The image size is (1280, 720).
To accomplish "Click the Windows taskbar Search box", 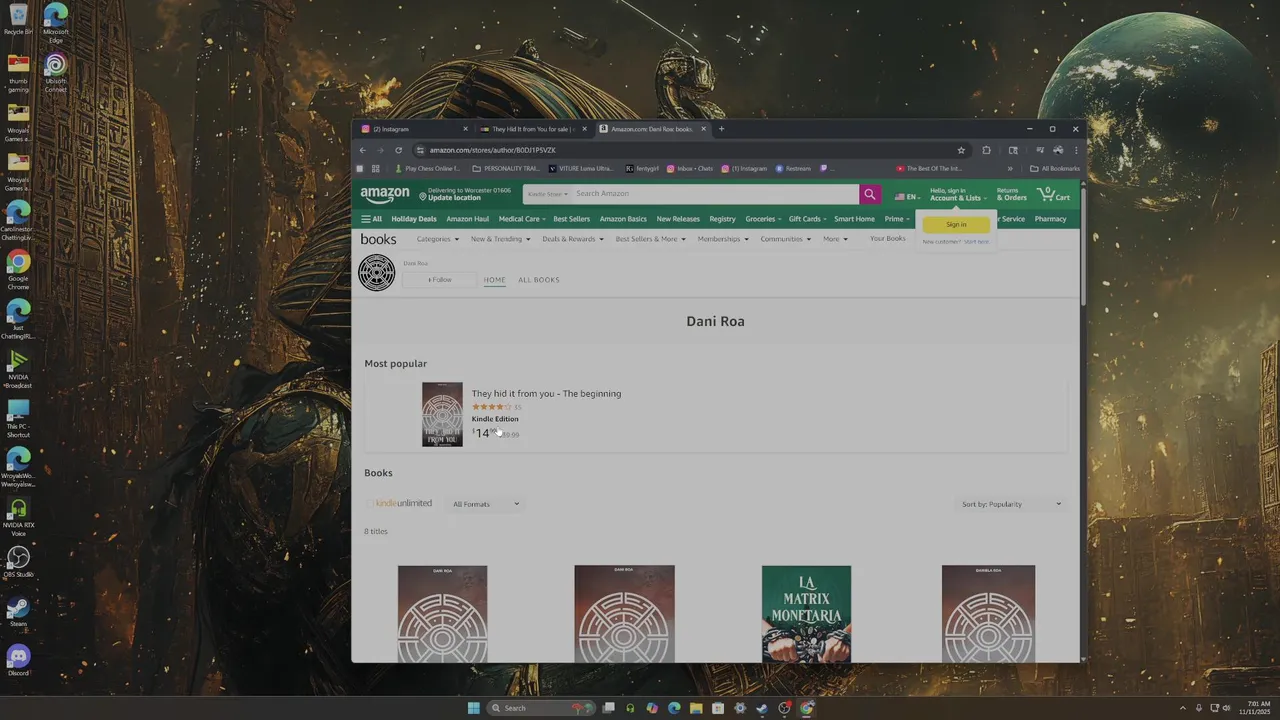I will point(541,708).
